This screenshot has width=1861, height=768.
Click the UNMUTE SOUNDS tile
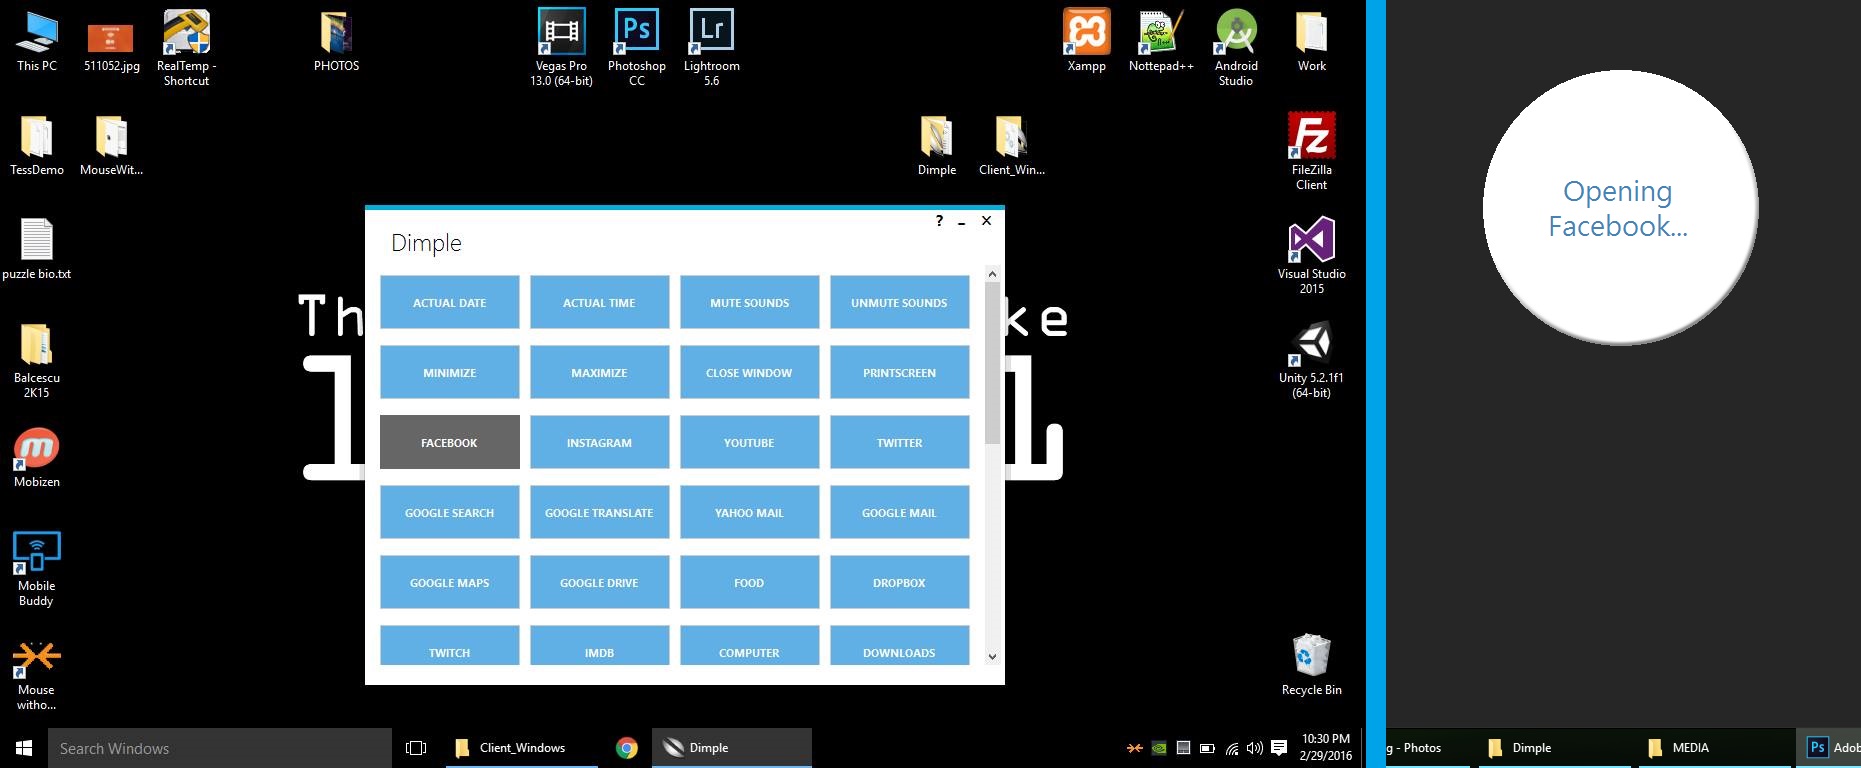[899, 302]
